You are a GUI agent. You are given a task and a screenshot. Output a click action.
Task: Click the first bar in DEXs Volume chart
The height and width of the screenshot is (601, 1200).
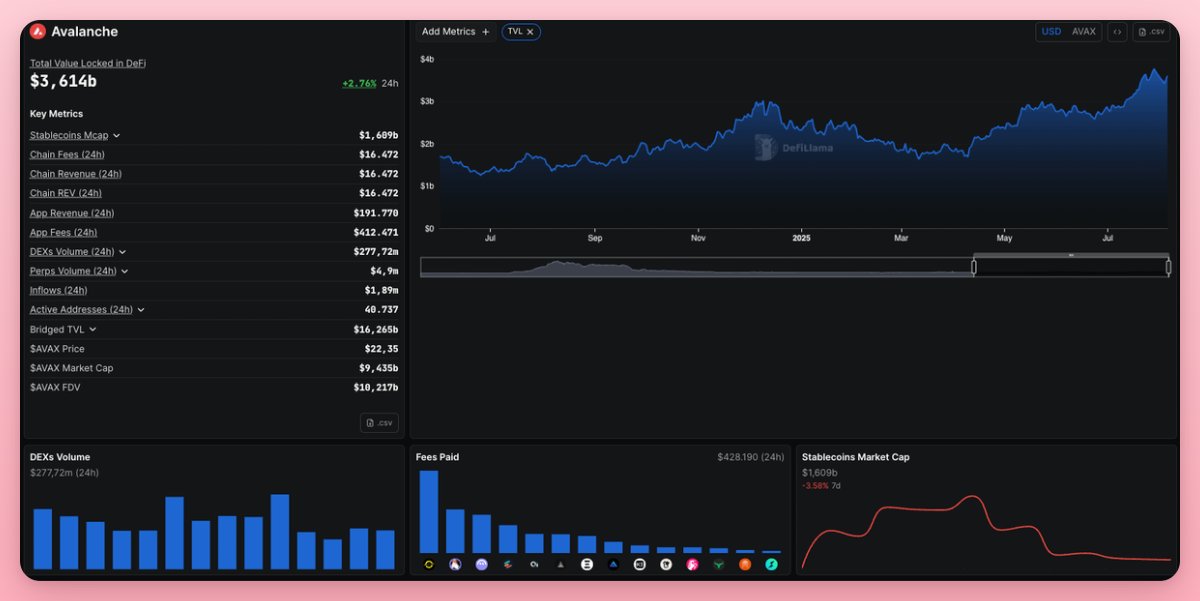click(x=43, y=539)
